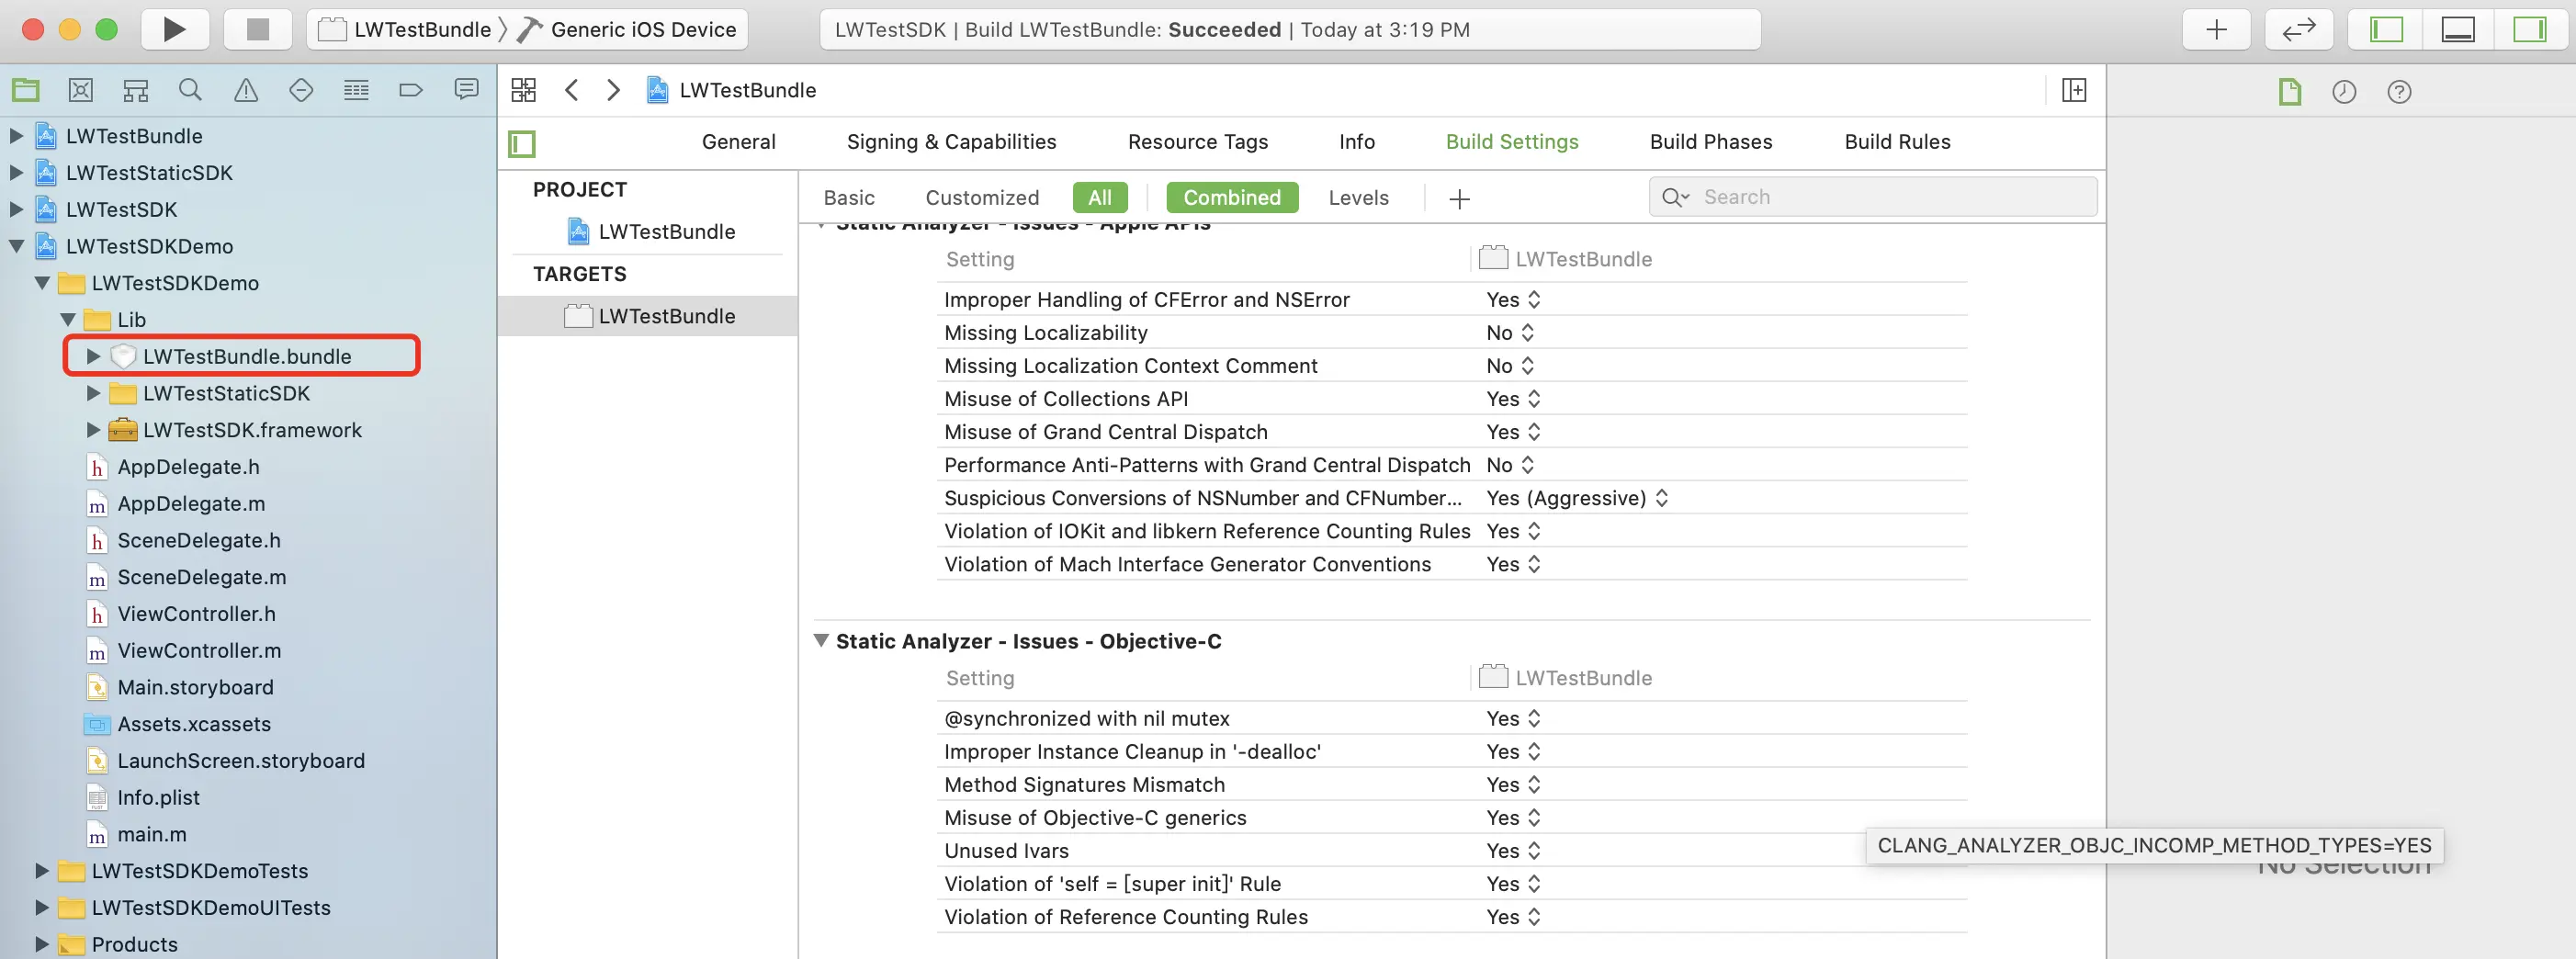2576x959 pixels.
Task: Switch to Combined settings view
Action: click(1232, 198)
